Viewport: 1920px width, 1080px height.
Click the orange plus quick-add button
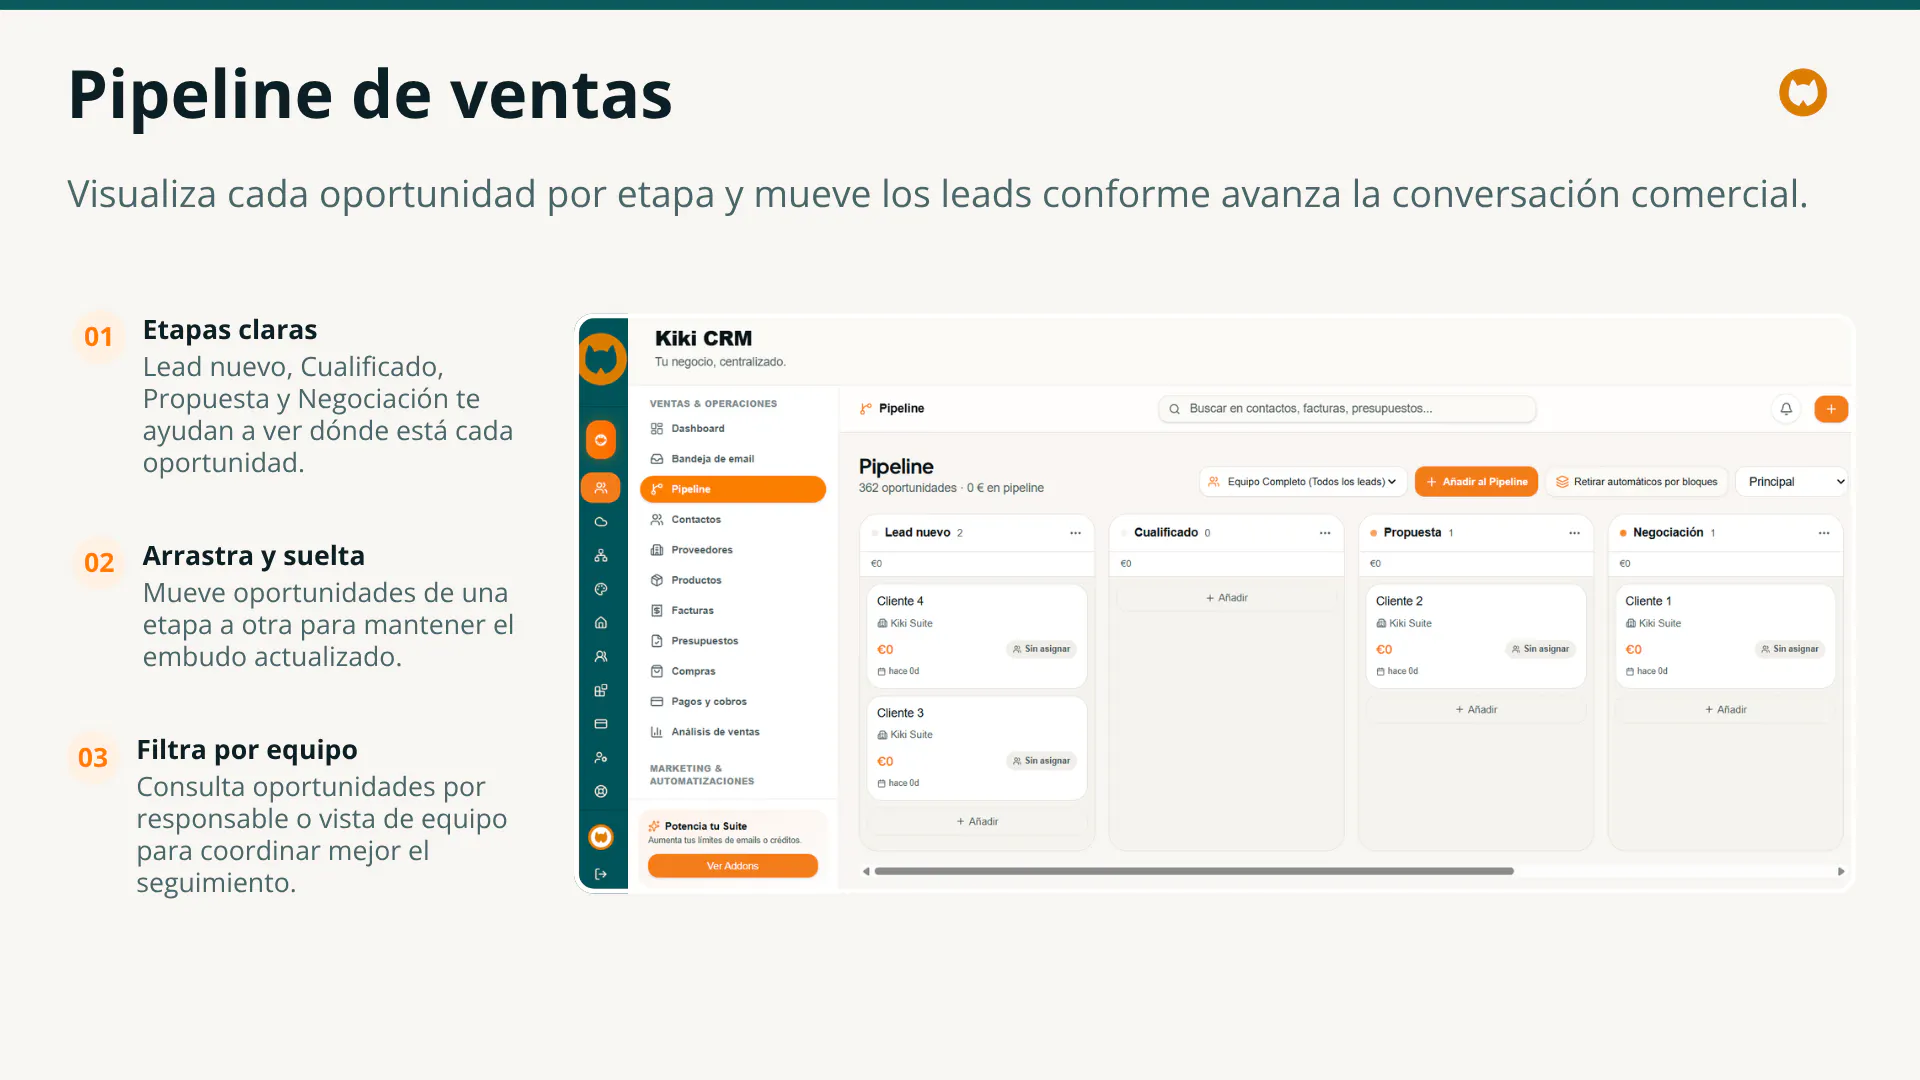[1831, 409]
